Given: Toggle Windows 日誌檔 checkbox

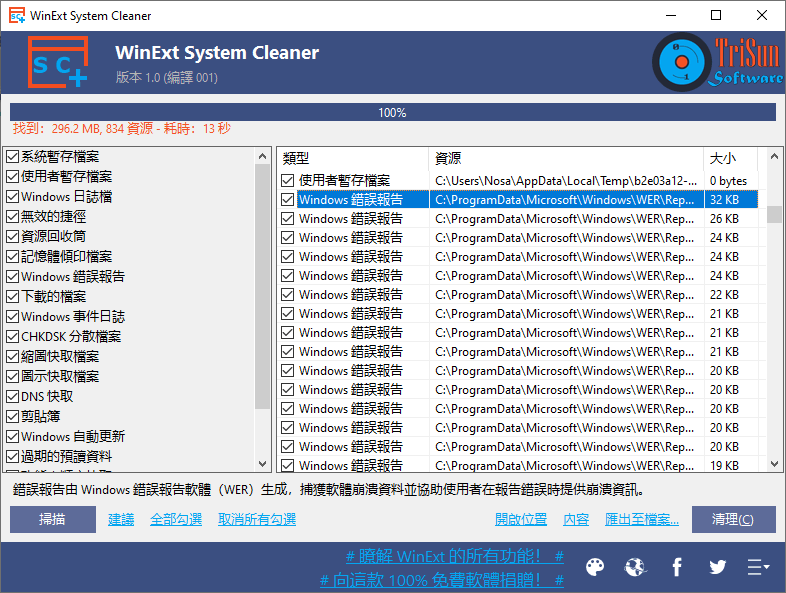Looking at the screenshot, I should 13,197.
